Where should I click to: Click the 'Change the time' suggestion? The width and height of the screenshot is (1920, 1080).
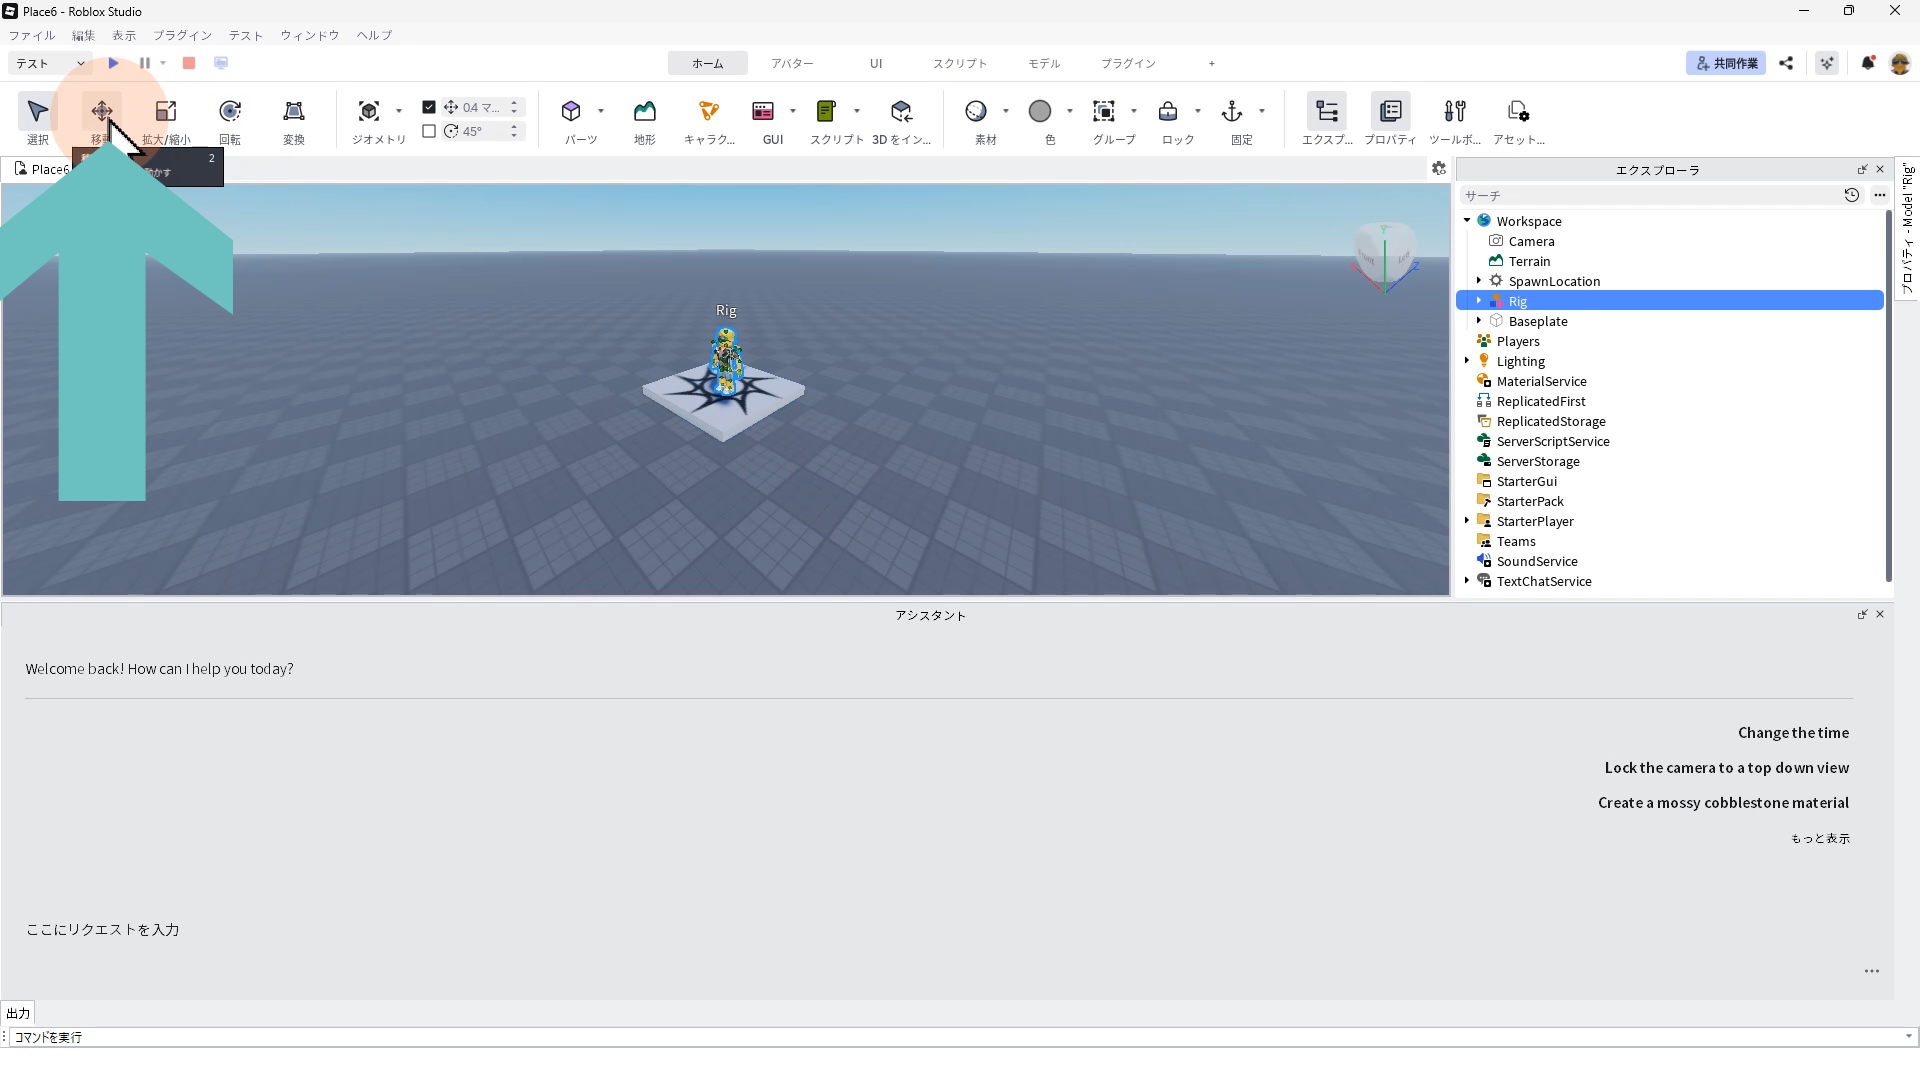tap(1793, 733)
